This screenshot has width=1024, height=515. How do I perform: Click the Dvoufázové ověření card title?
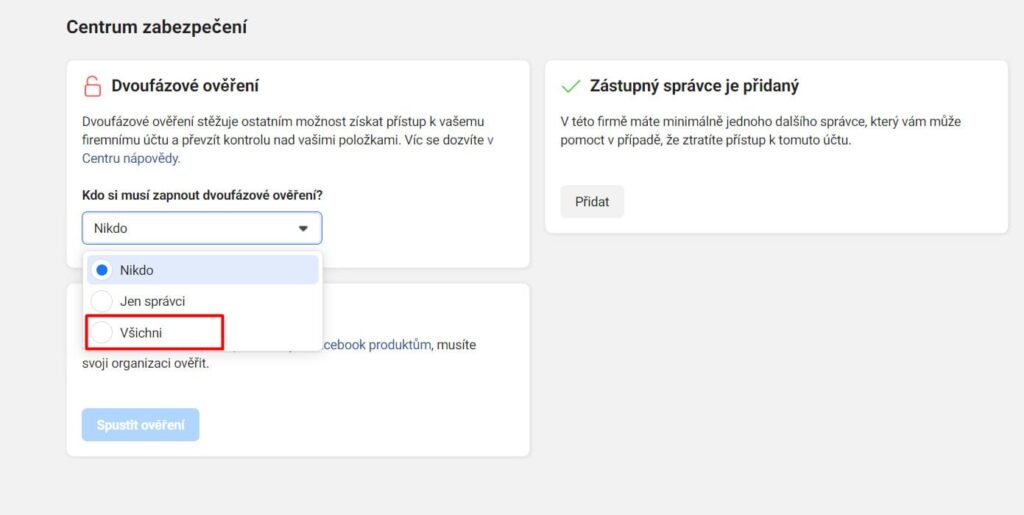point(186,86)
